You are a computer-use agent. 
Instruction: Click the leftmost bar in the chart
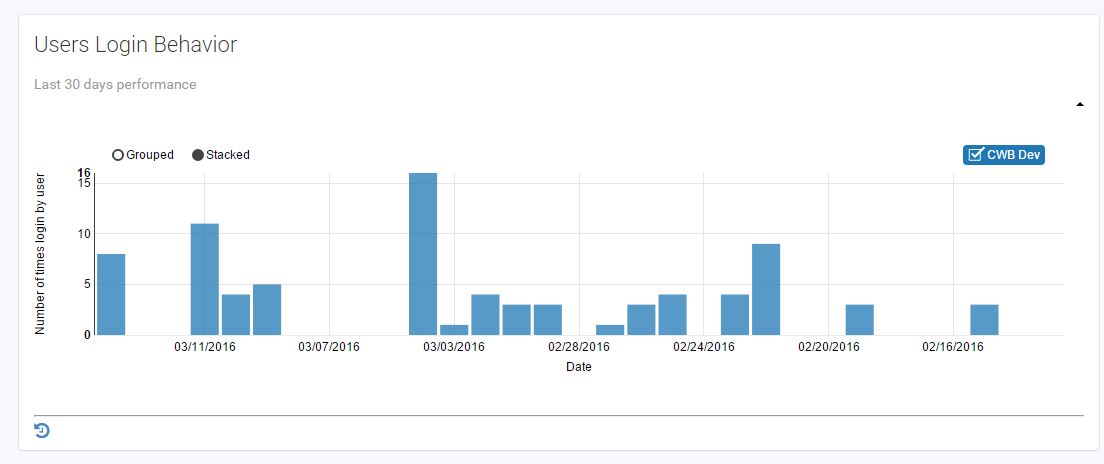[x=111, y=294]
